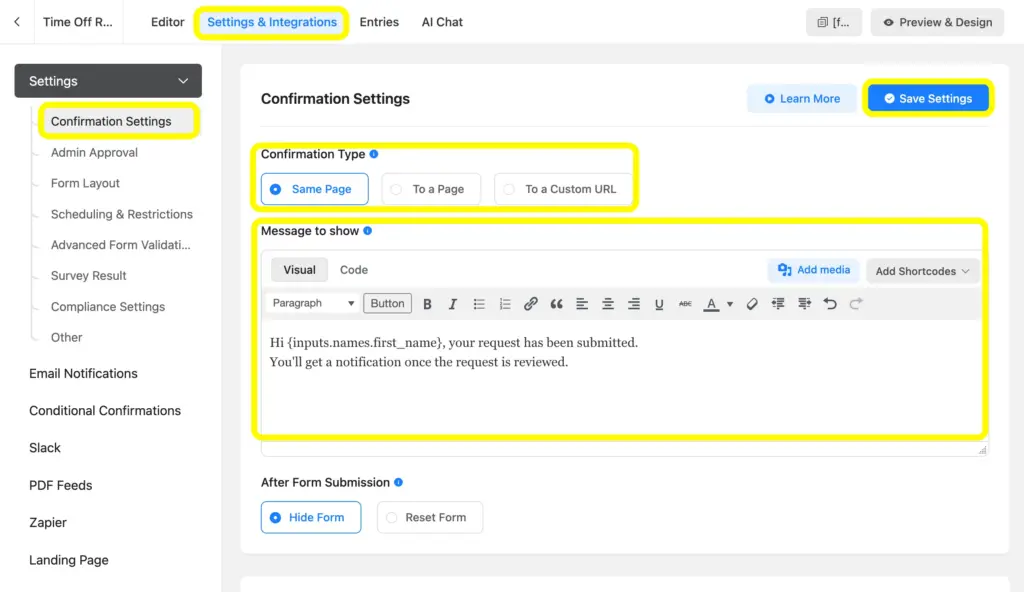Grab the editor resize handle corner
This screenshot has height=592, width=1024.
(x=982, y=450)
